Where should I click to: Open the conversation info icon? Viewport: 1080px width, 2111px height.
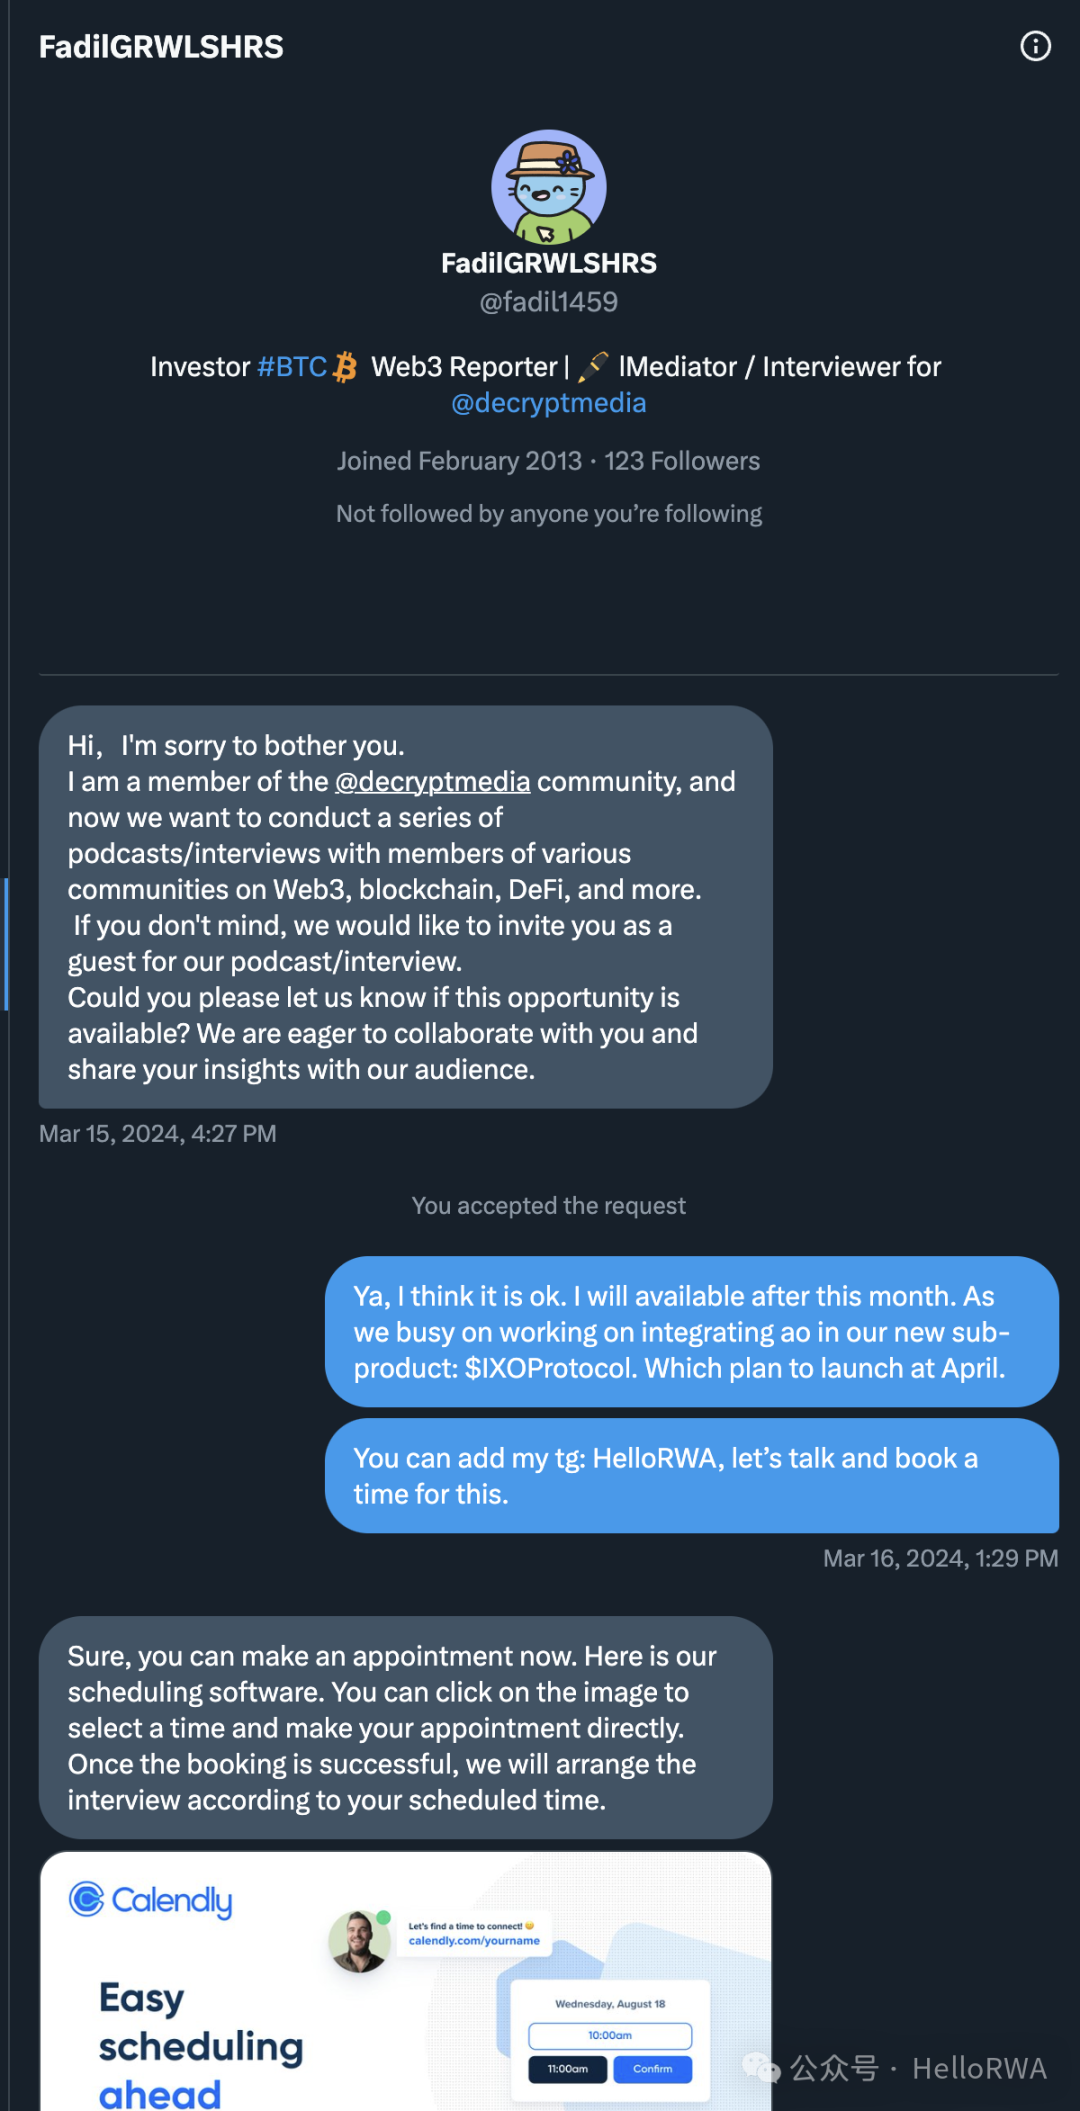(1035, 46)
